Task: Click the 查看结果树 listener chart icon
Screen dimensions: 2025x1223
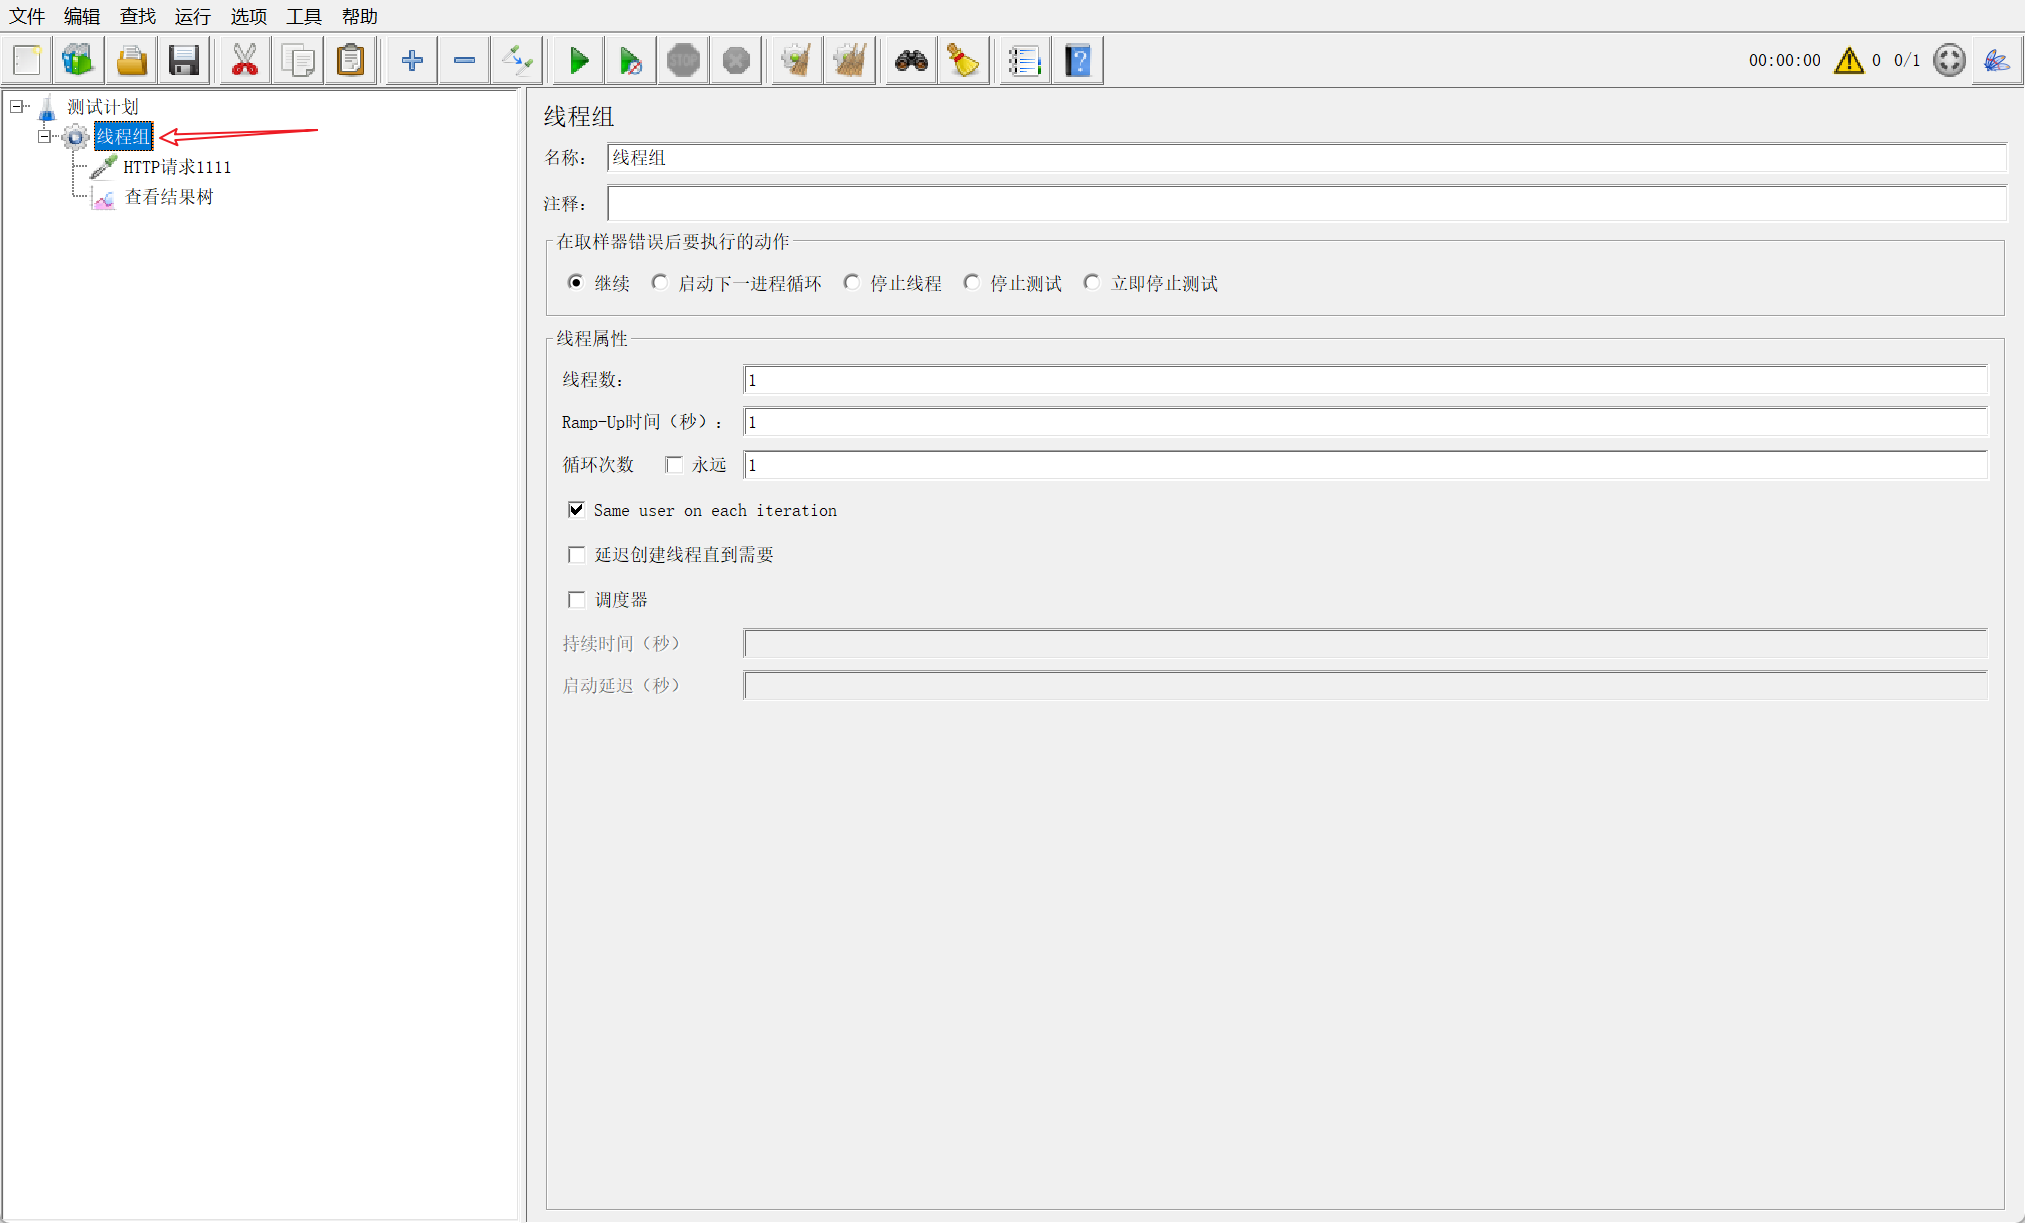Action: pyautogui.click(x=104, y=198)
